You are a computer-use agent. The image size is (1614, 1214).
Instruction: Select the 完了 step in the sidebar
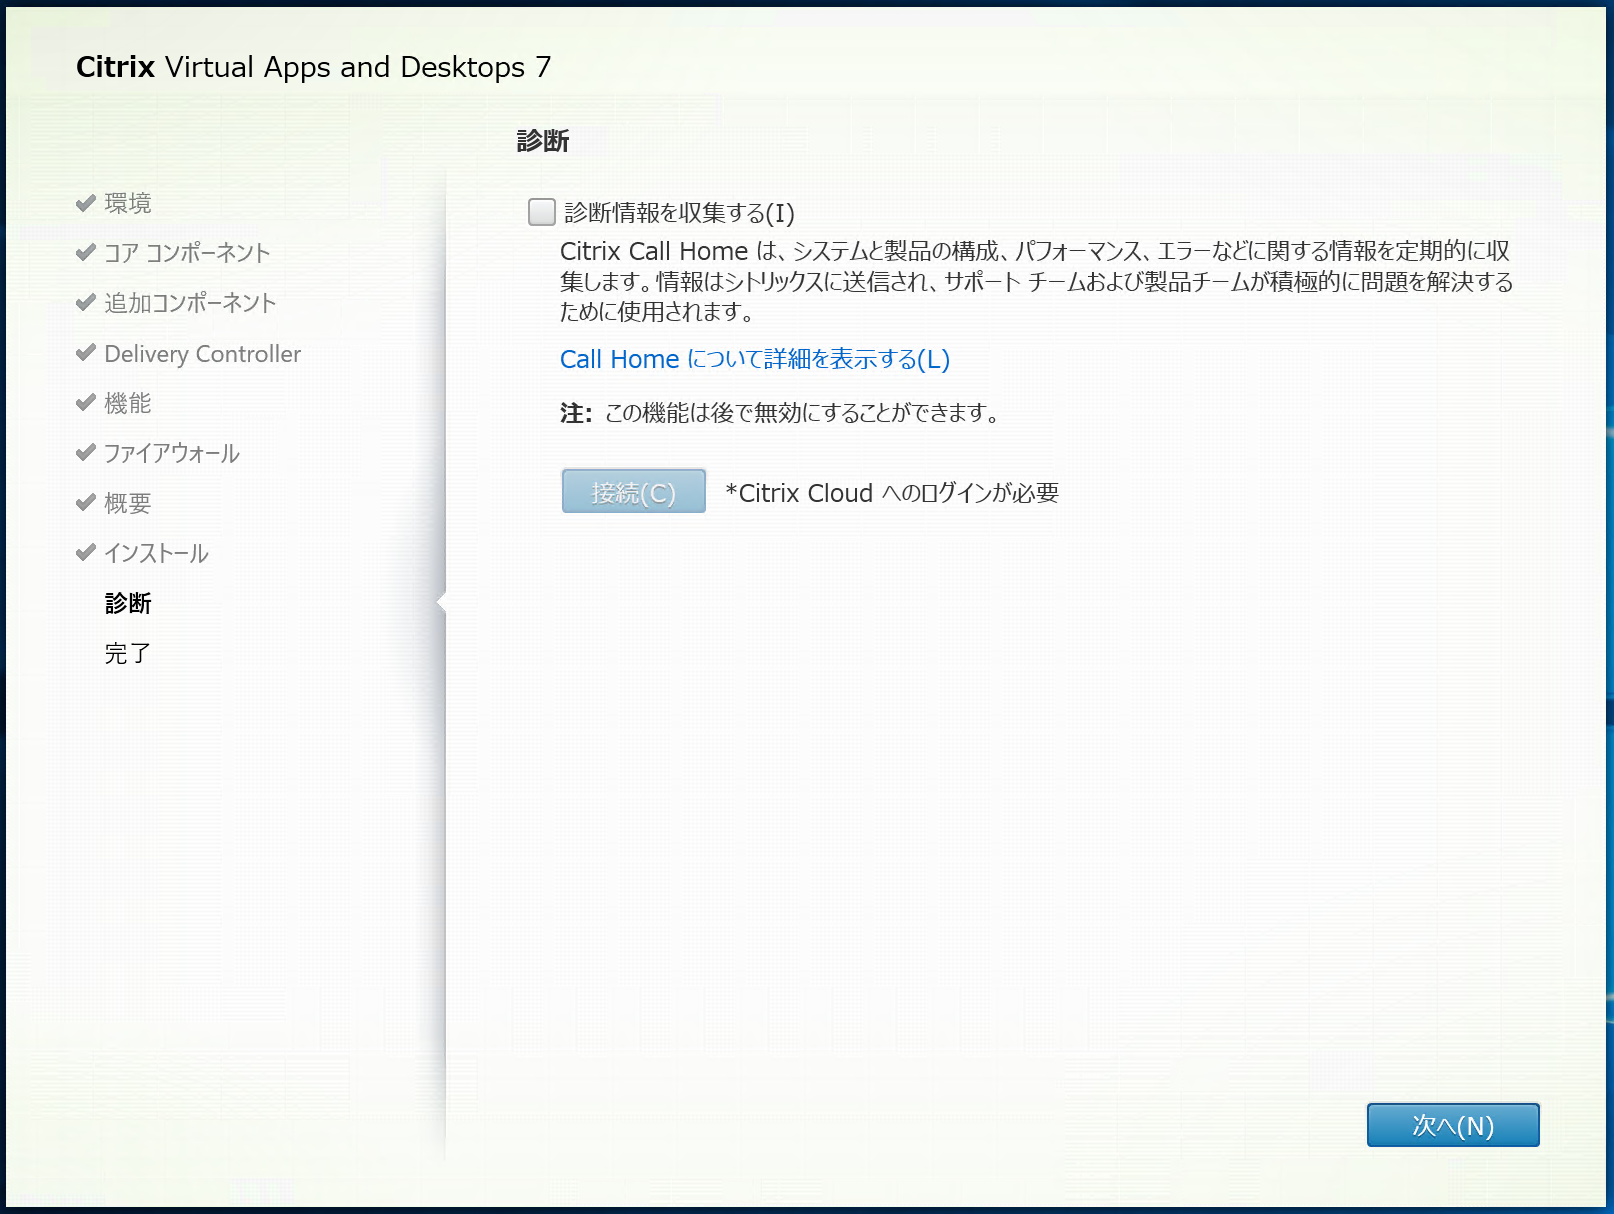coord(127,652)
